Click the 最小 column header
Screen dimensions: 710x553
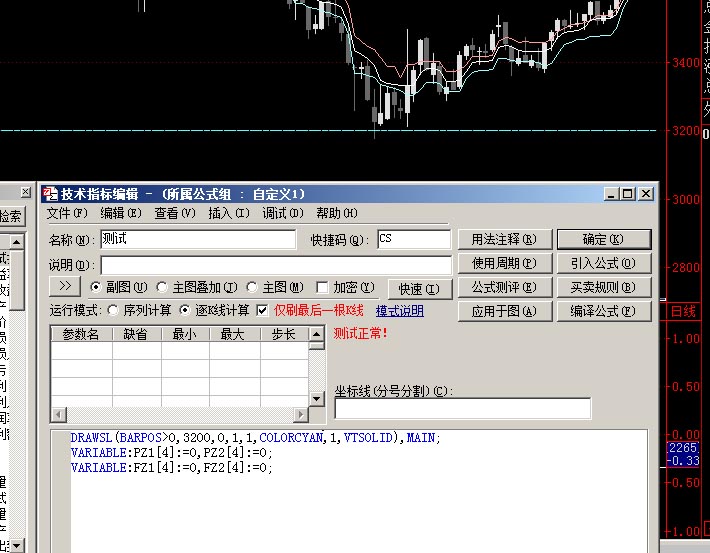coord(185,334)
